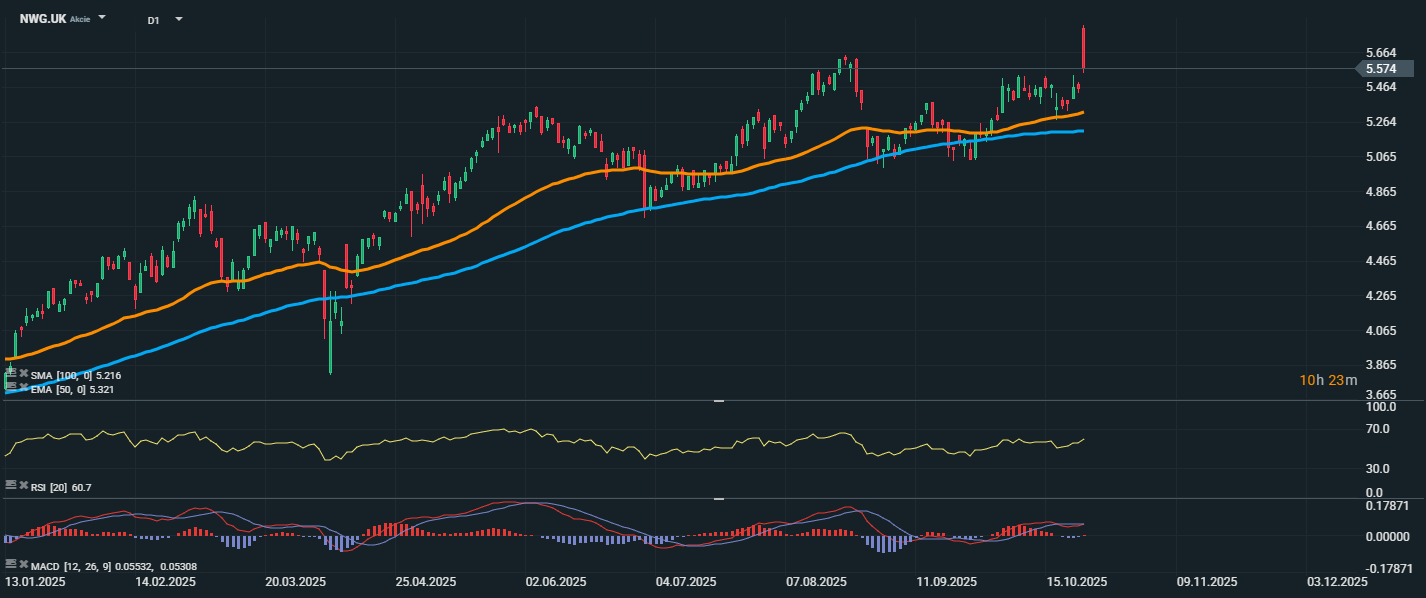1426x598 pixels.
Task: Open settings icon for SMA 100 indicator
Action: point(10,374)
